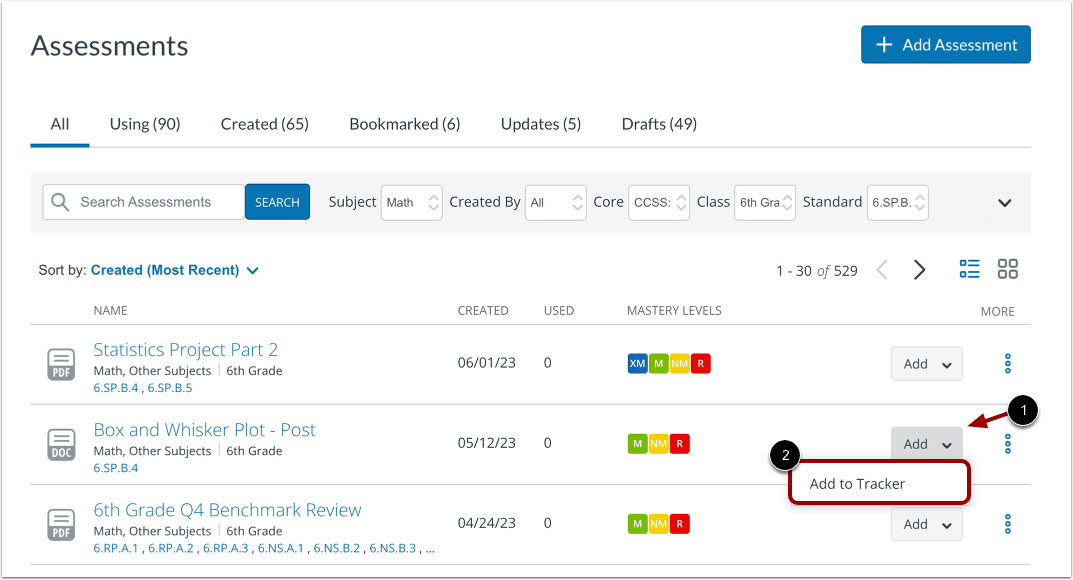Click the red R badge for Box and Whisker Plot
The width and height of the screenshot is (1073, 580).
click(x=680, y=444)
